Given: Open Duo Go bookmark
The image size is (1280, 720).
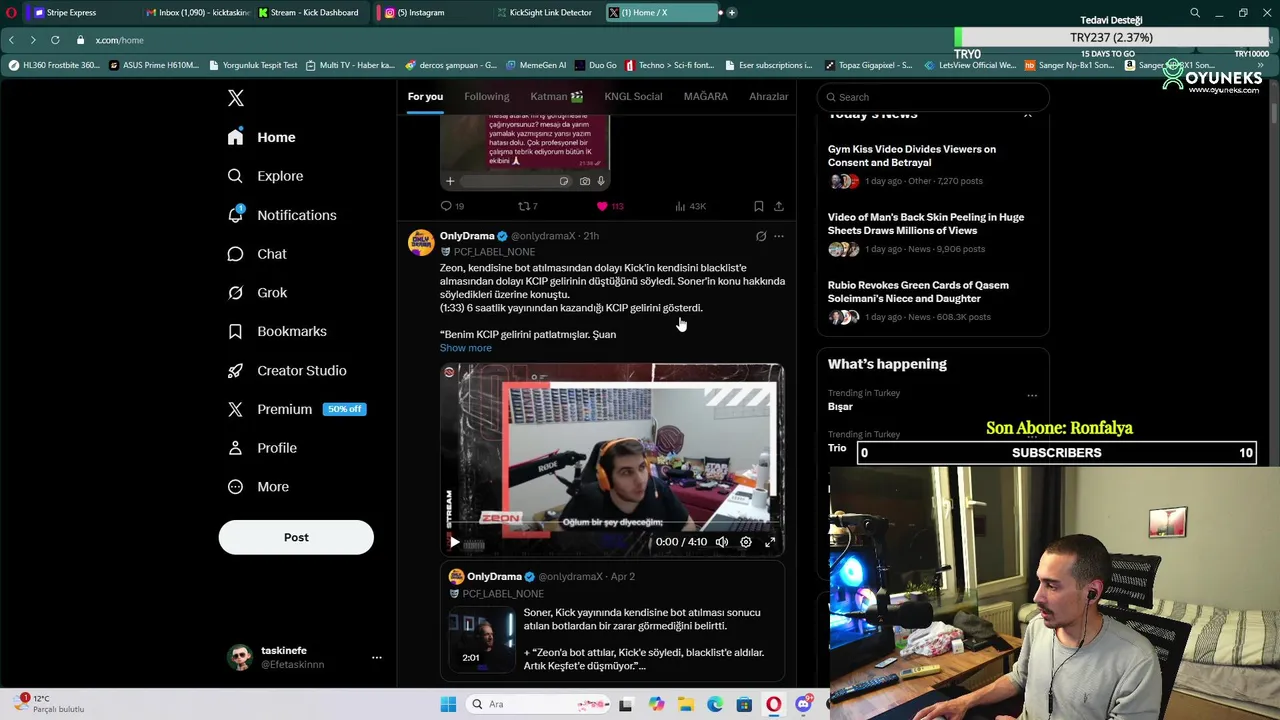Looking at the screenshot, I should [595, 65].
